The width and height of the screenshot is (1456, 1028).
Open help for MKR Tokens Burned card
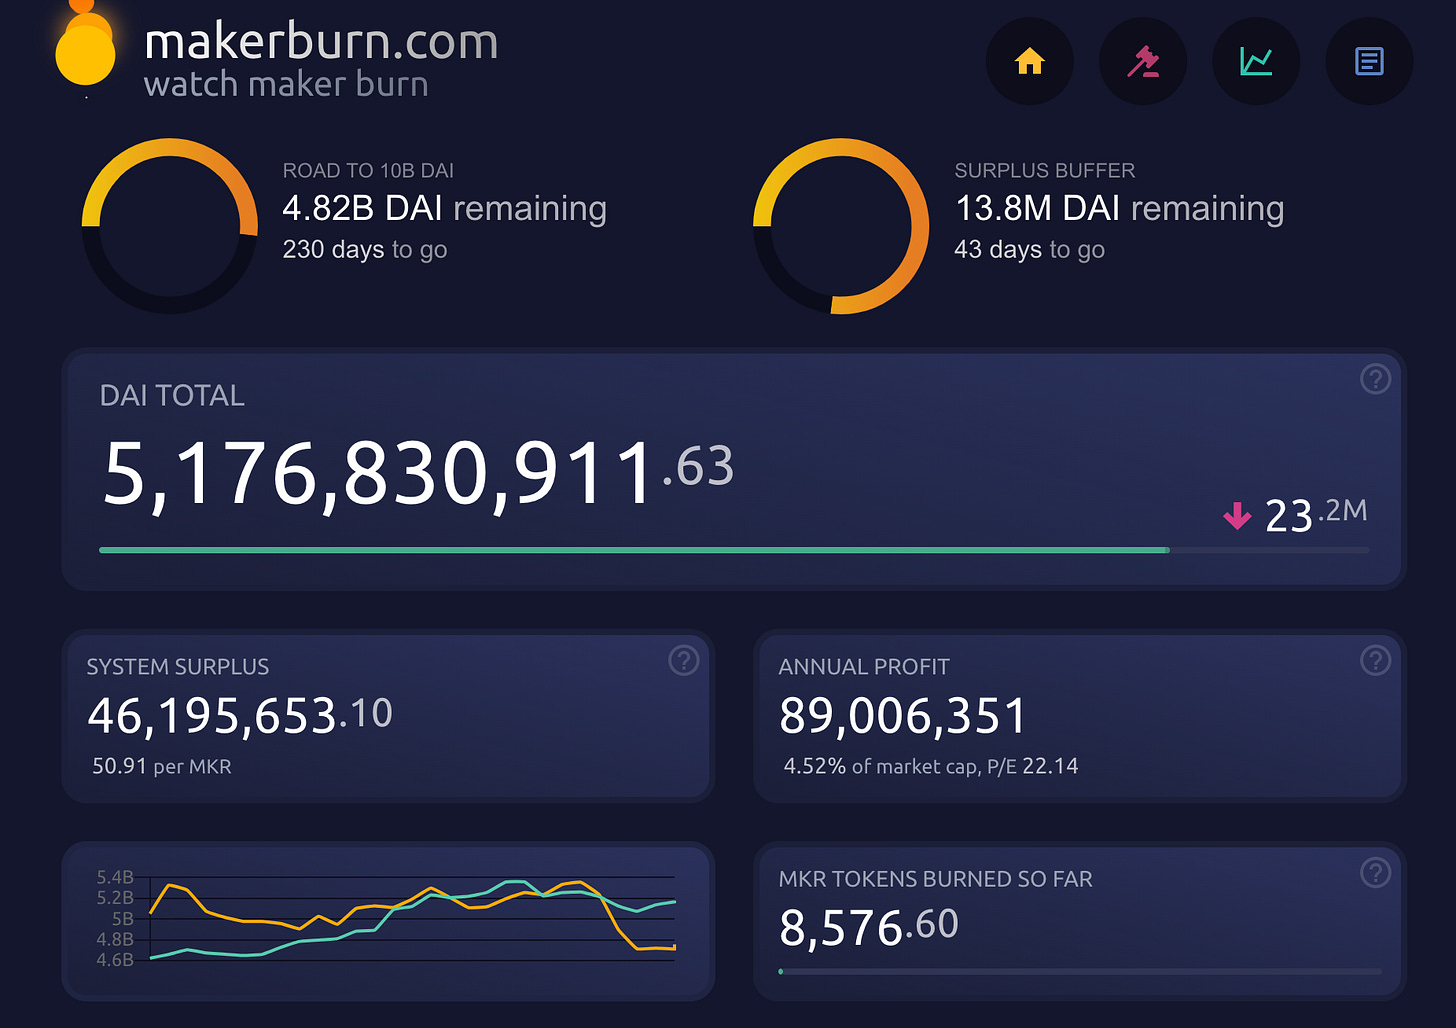[x=1376, y=873]
